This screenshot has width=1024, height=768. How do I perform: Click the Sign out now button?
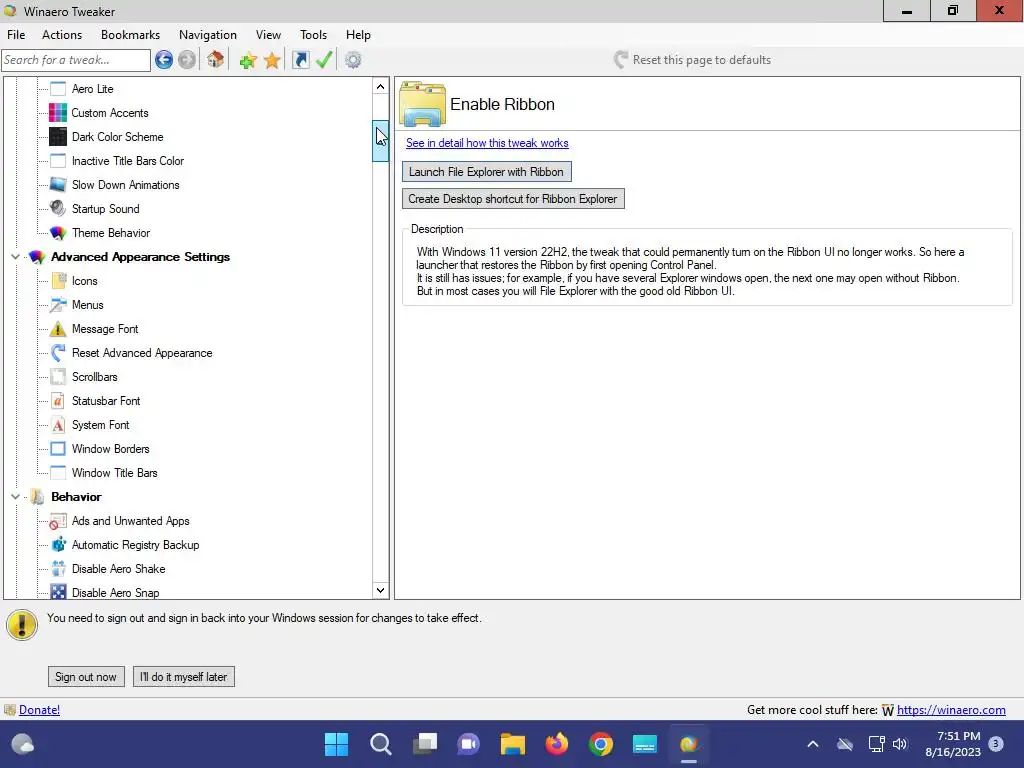pyautogui.click(x=86, y=677)
